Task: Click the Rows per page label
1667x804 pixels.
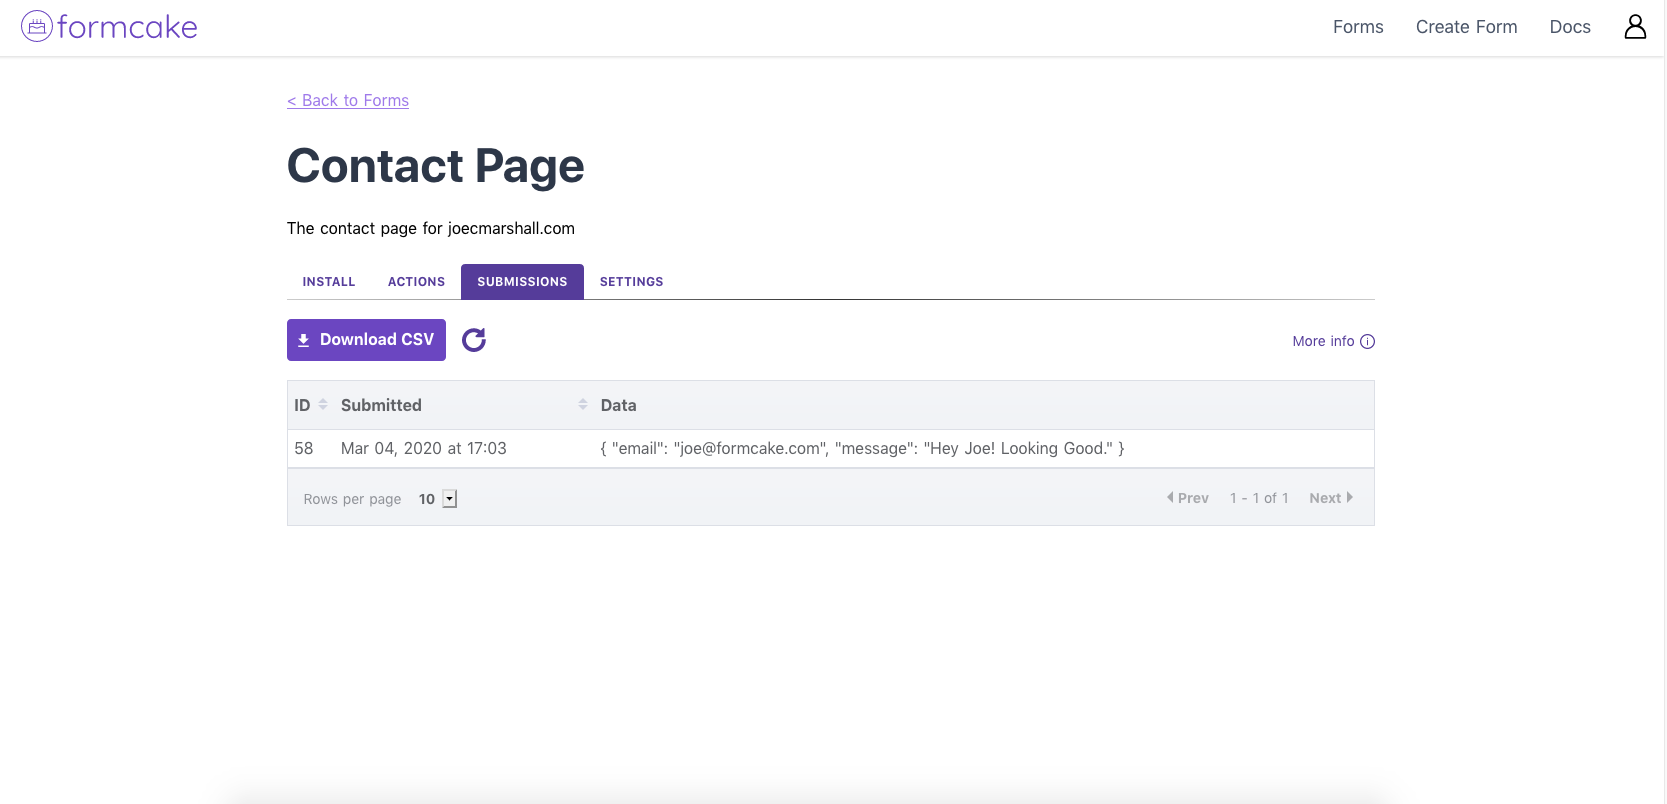Action: pos(352,499)
